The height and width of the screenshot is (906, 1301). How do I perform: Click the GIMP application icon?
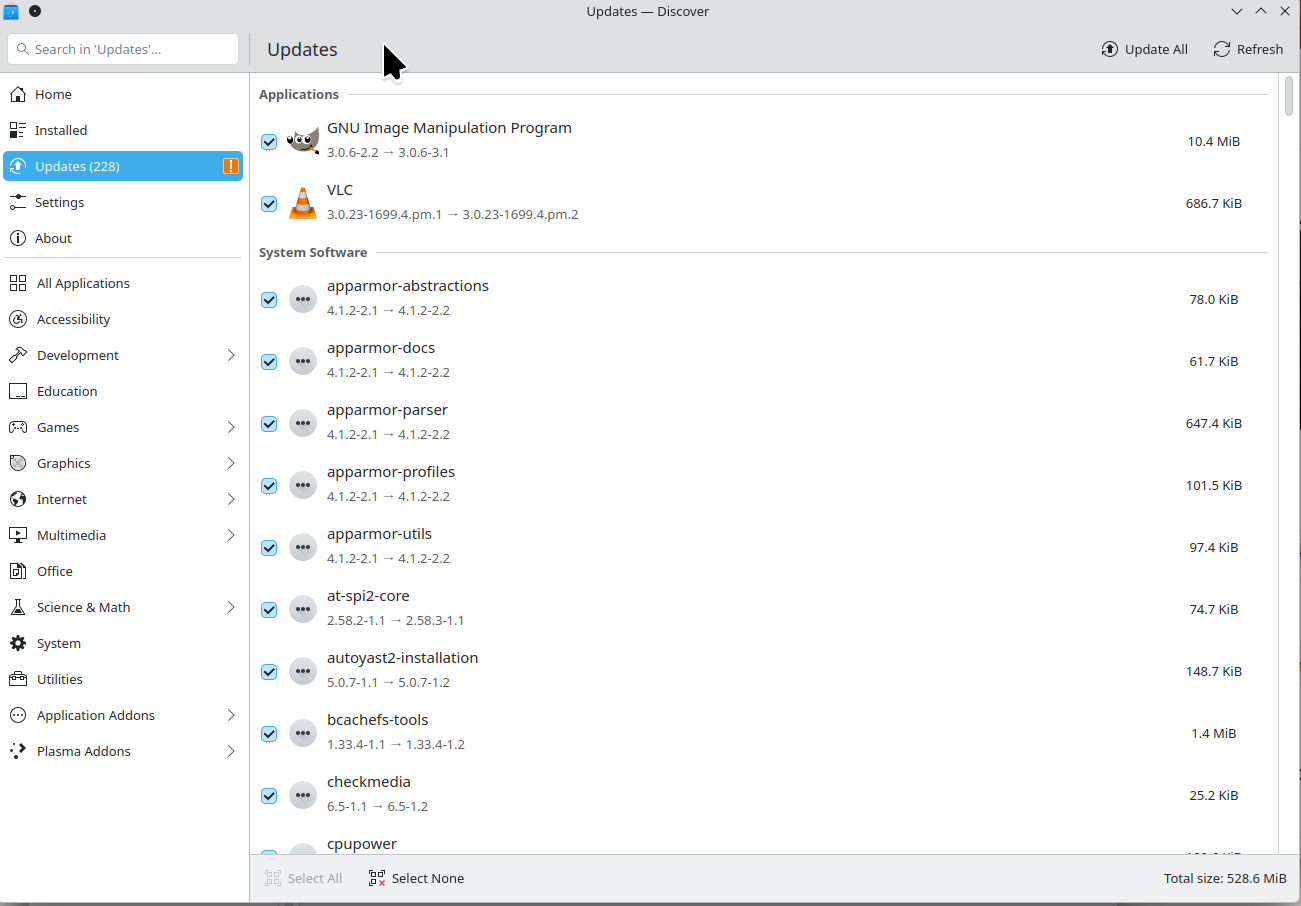[x=303, y=141]
